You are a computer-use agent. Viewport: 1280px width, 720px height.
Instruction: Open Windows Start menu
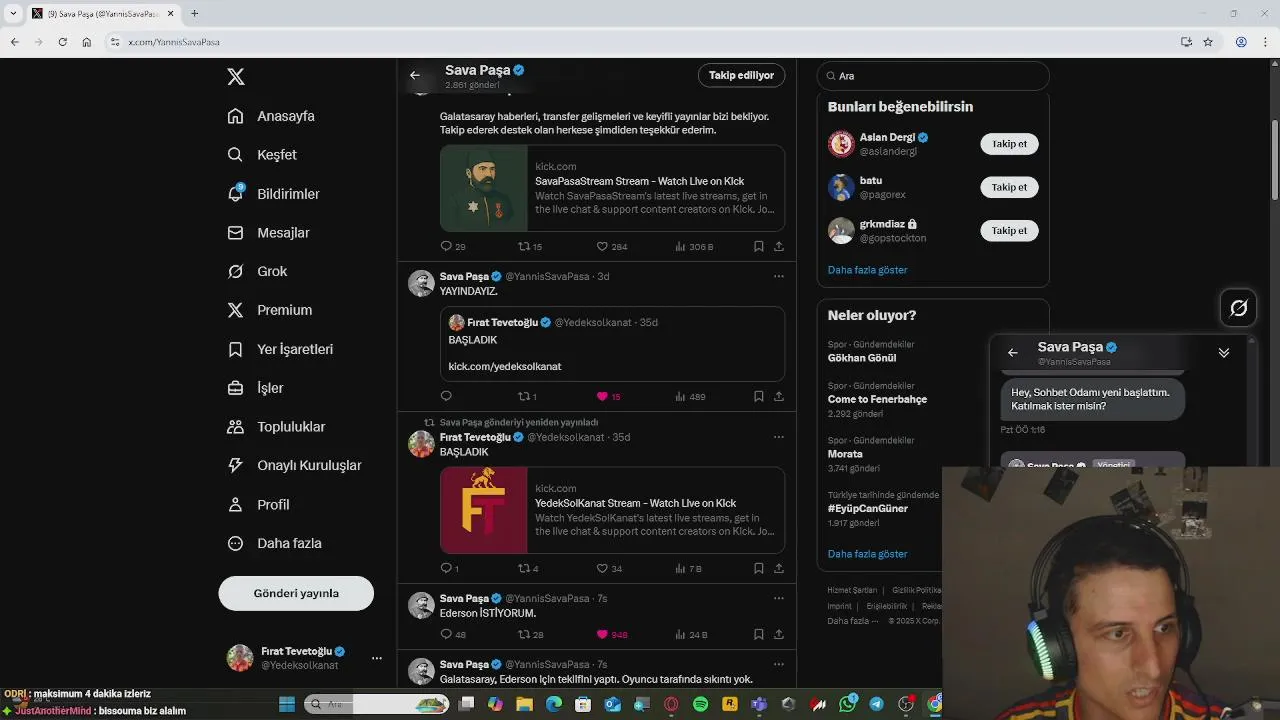287,705
